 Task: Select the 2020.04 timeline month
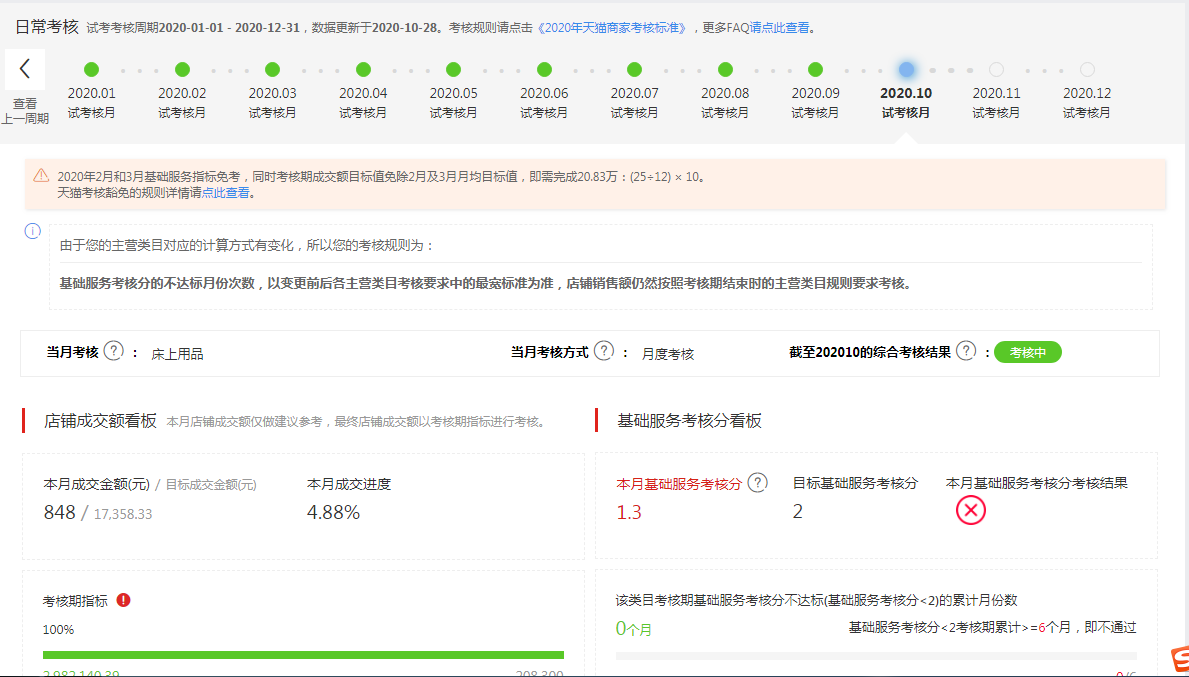(363, 70)
